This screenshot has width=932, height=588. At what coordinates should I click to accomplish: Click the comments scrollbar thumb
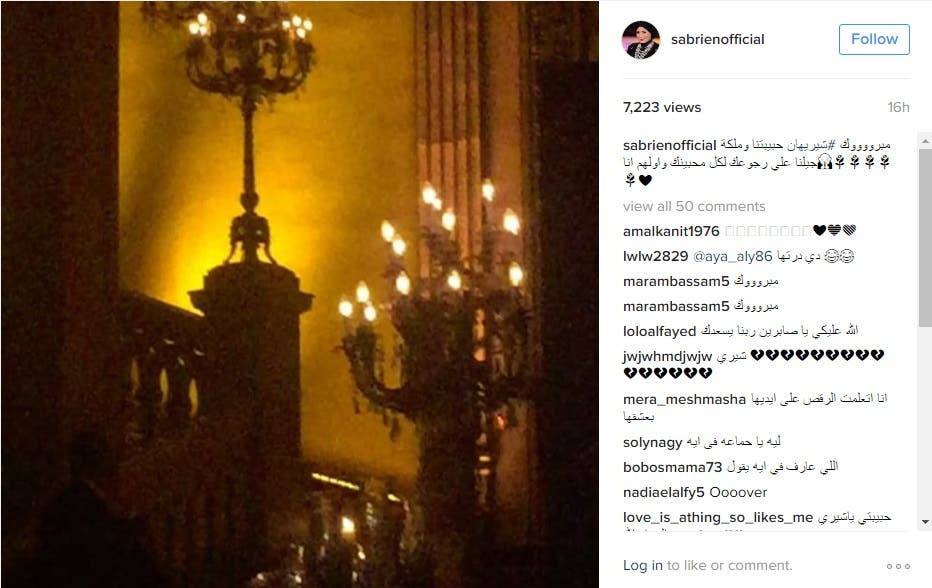click(925, 238)
